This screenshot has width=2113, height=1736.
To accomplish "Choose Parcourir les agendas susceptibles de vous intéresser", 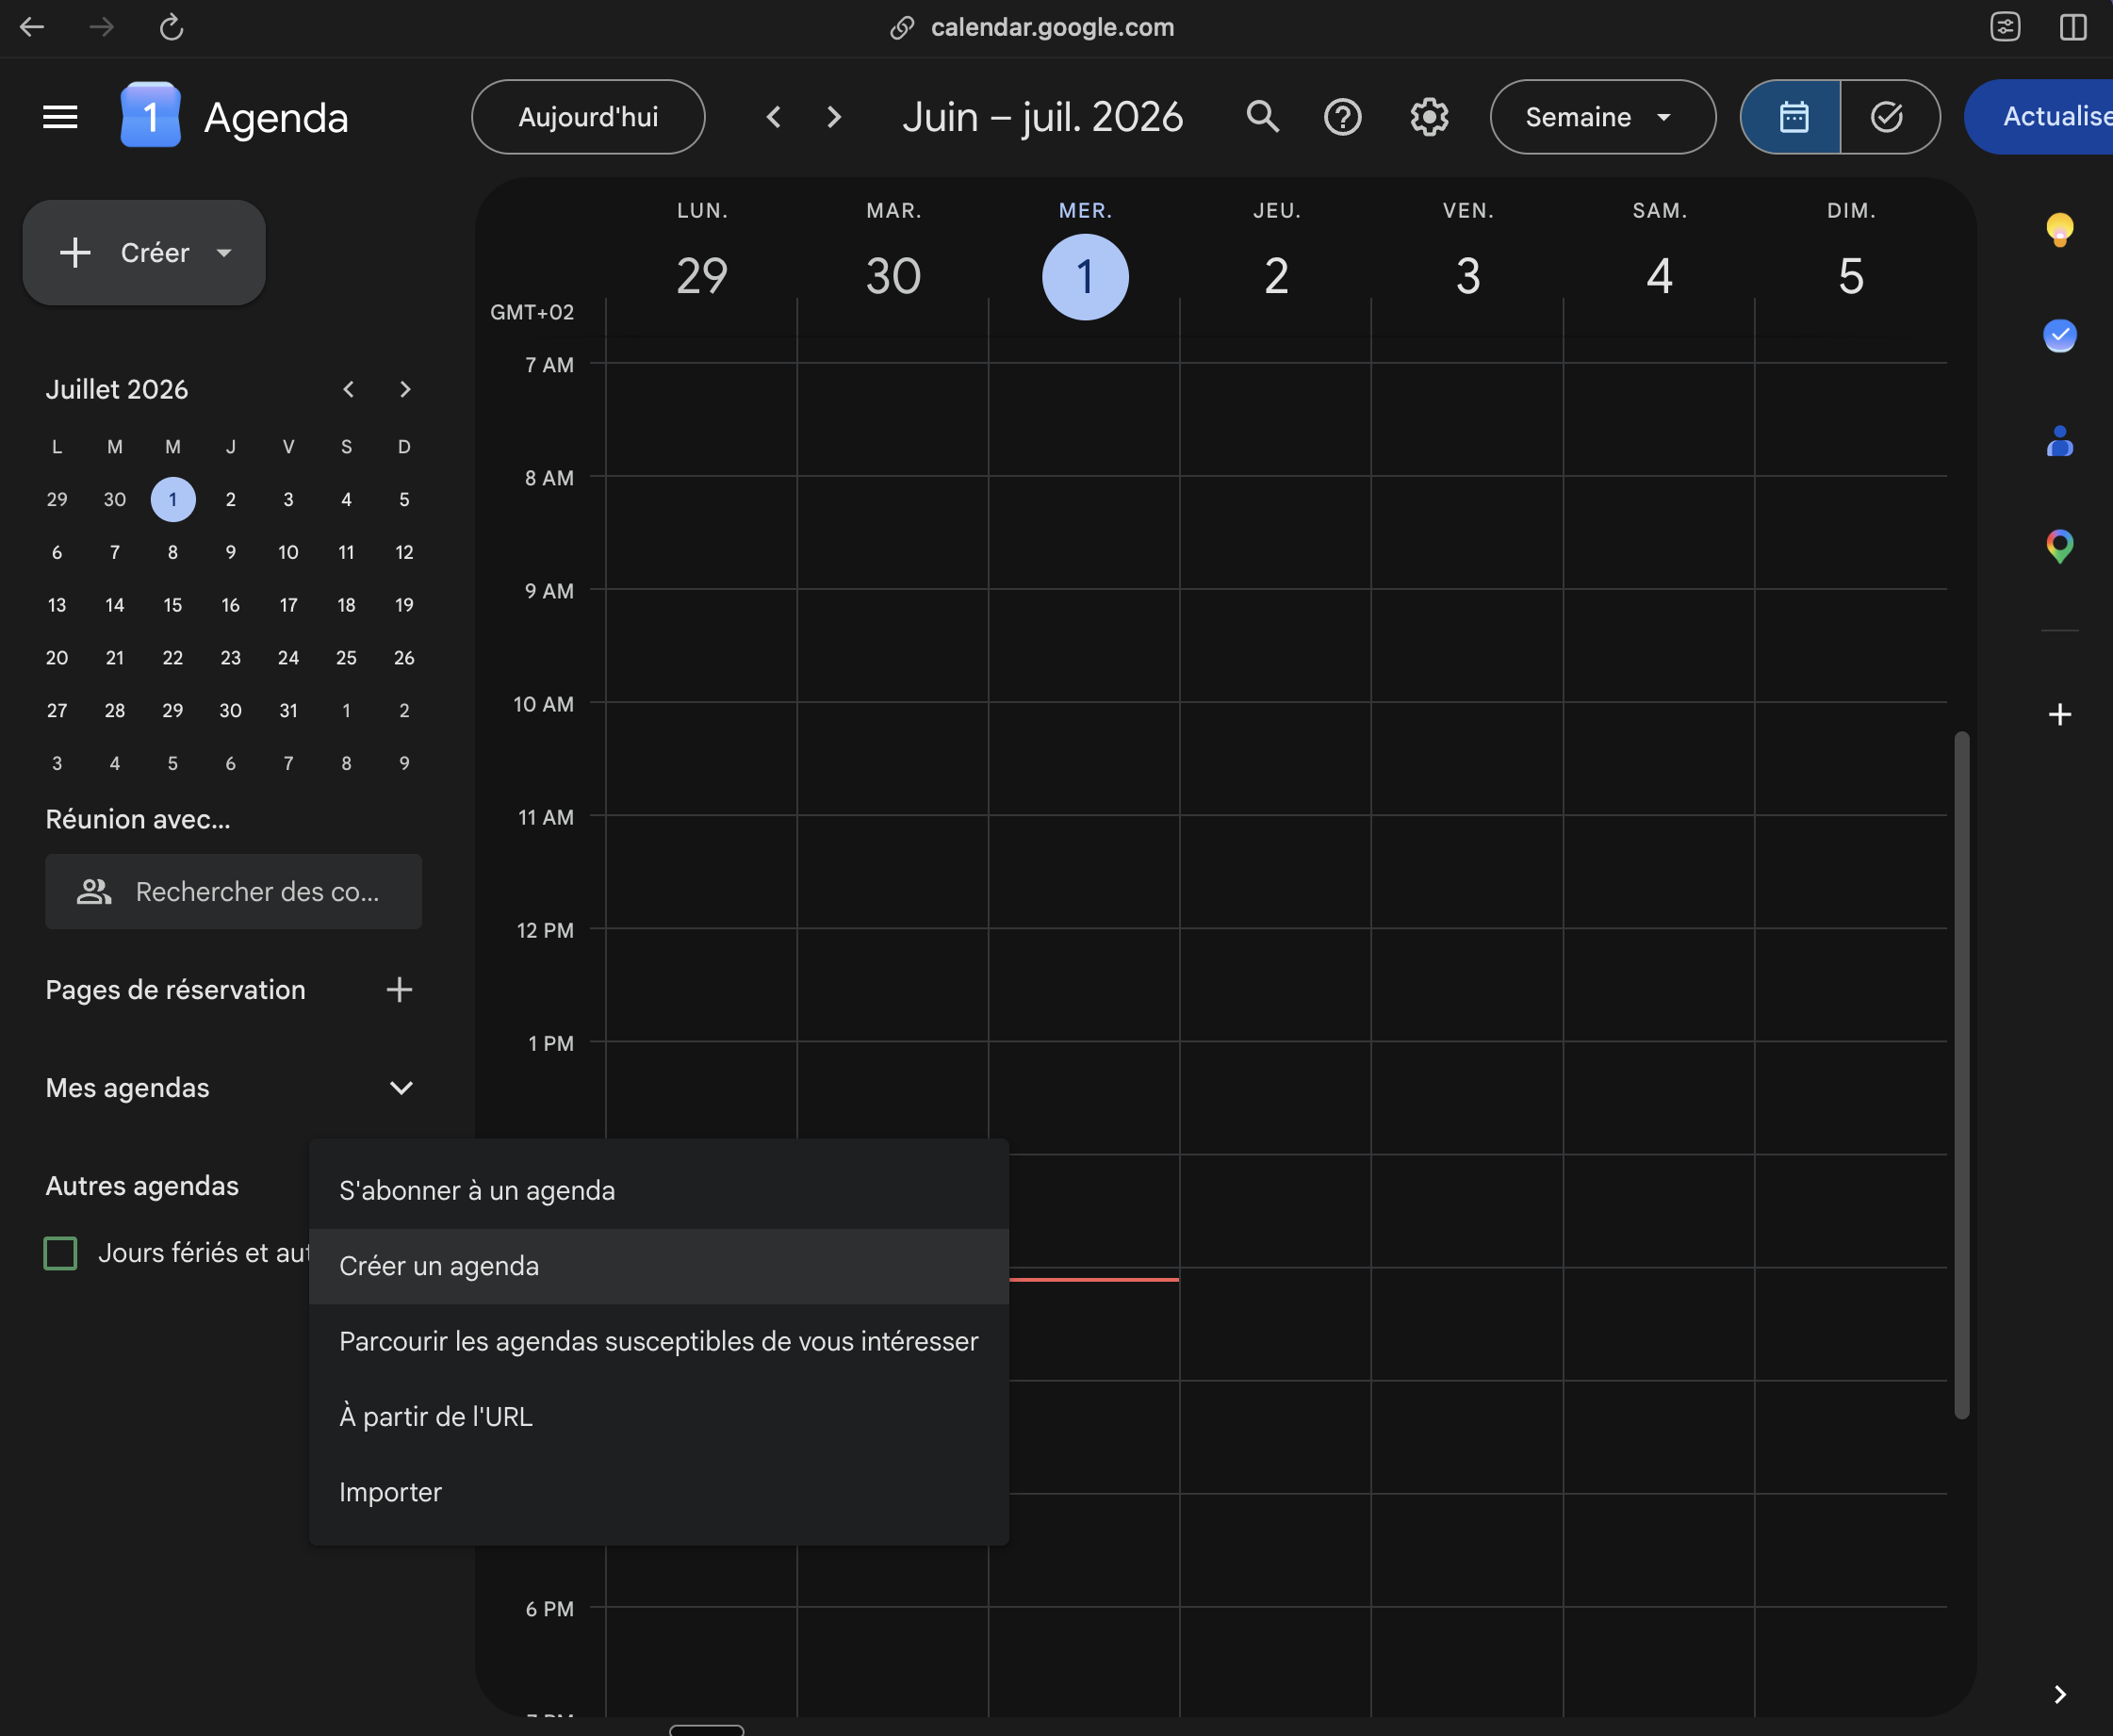I will click(x=658, y=1341).
